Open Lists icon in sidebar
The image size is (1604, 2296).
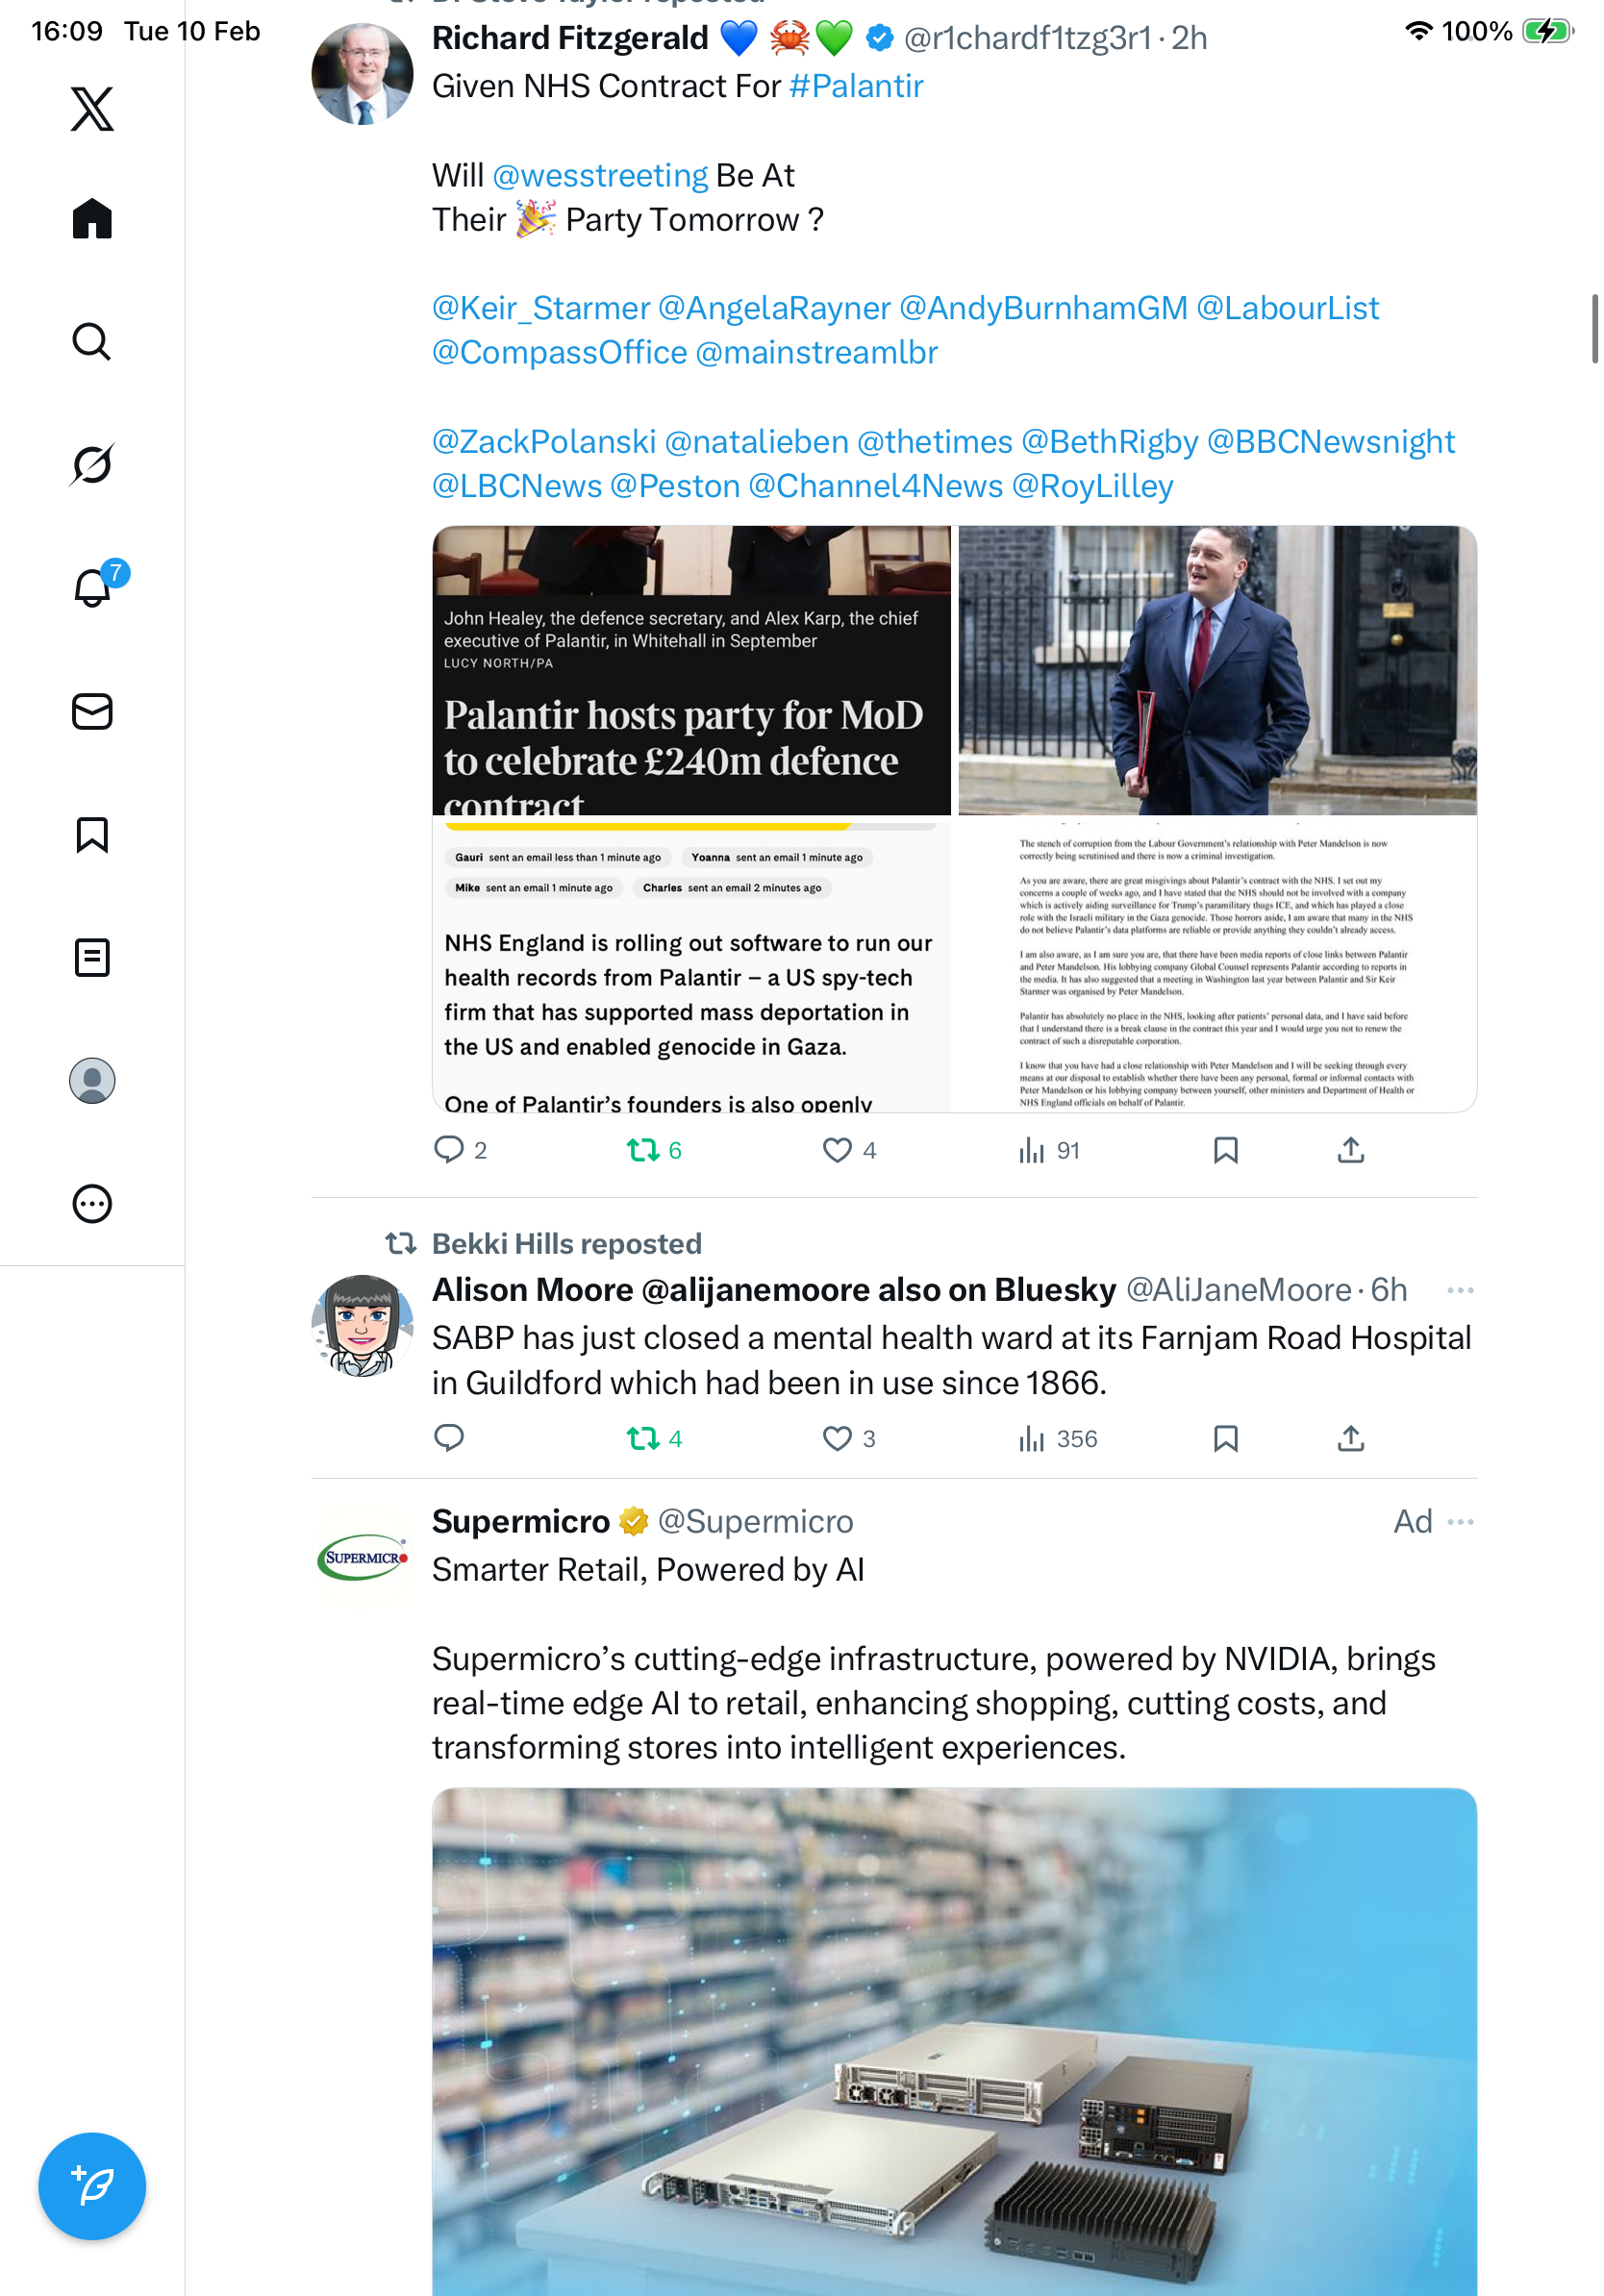(x=92, y=957)
